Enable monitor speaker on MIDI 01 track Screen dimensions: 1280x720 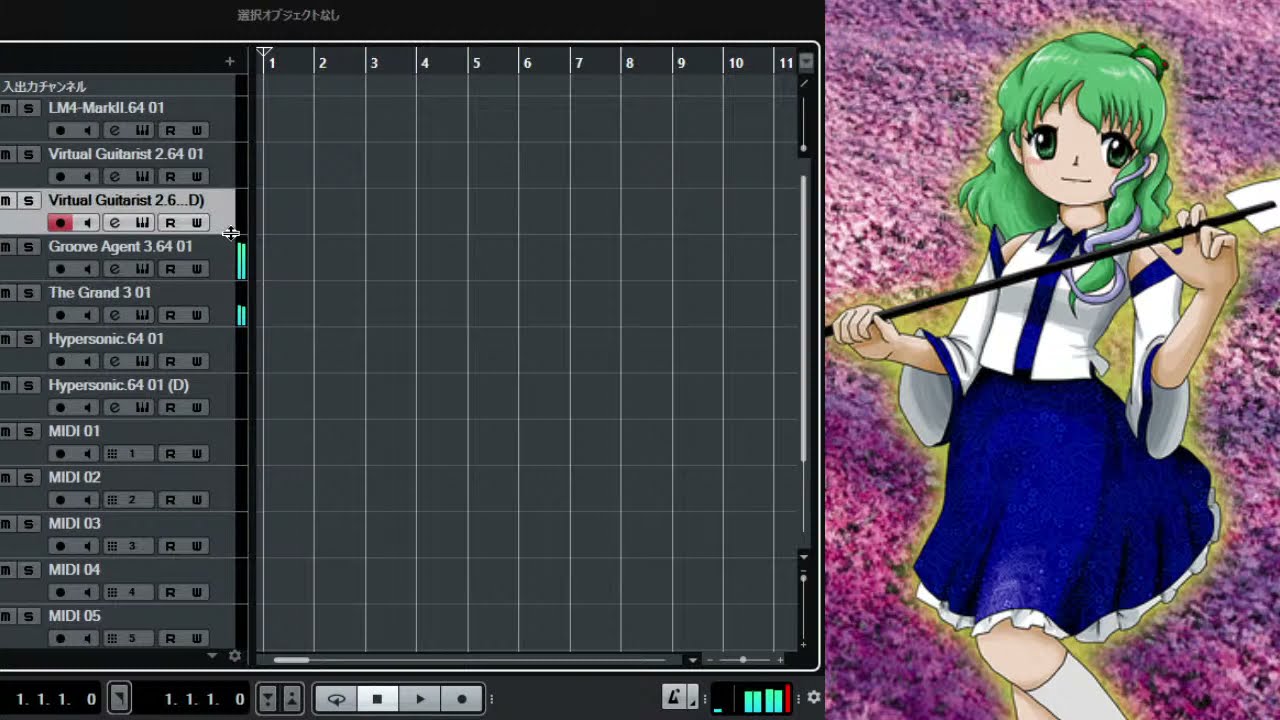tap(87, 454)
